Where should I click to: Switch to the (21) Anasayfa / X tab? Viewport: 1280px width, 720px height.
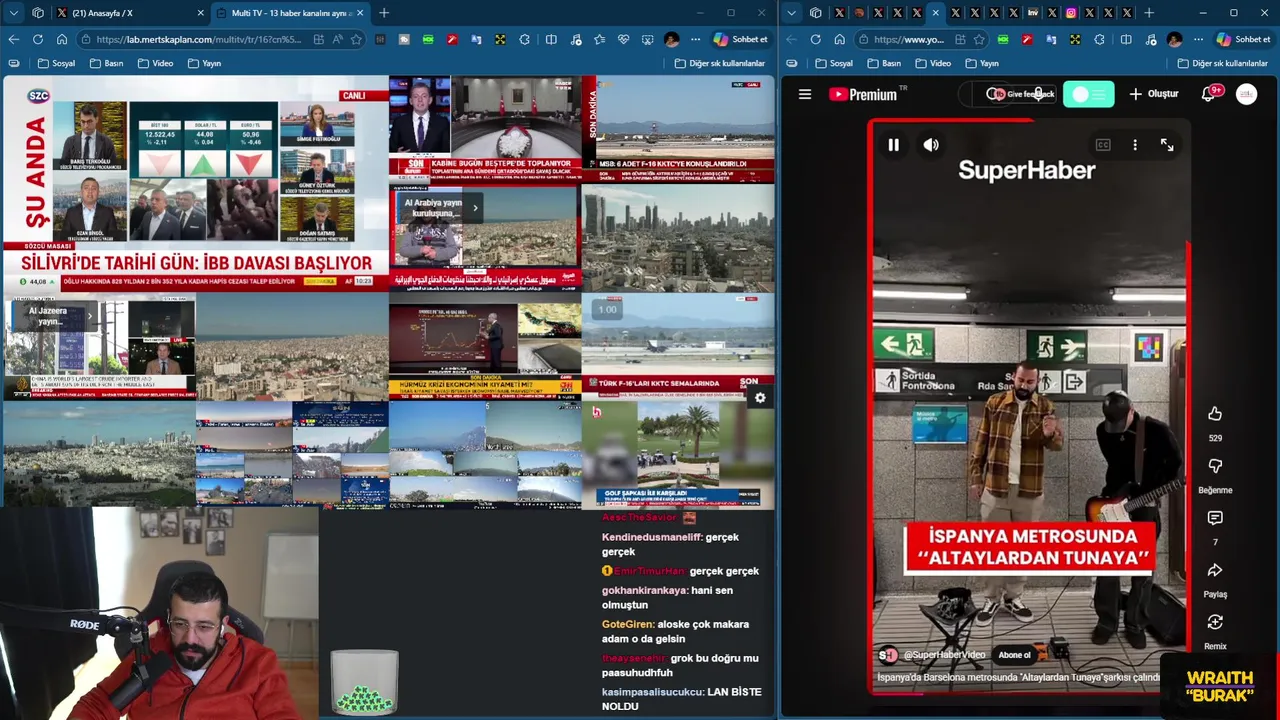pyautogui.click(x=130, y=13)
